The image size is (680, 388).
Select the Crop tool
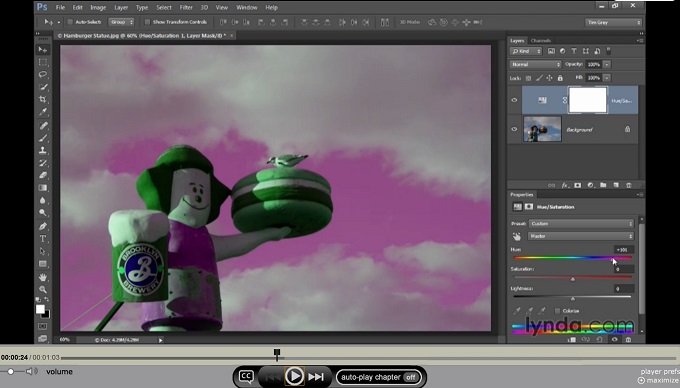[42, 100]
